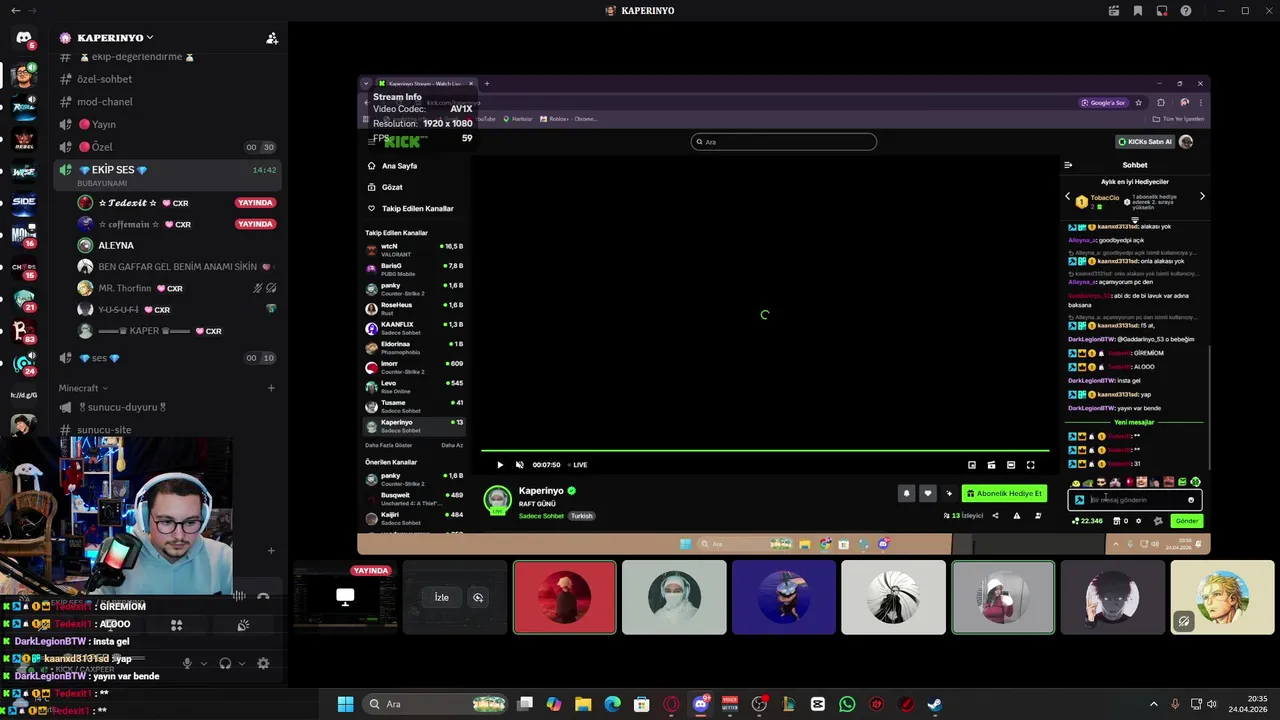Select Ana Sayfa in Kick sidebar
The height and width of the screenshot is (720, 1280).
(399, 166)
